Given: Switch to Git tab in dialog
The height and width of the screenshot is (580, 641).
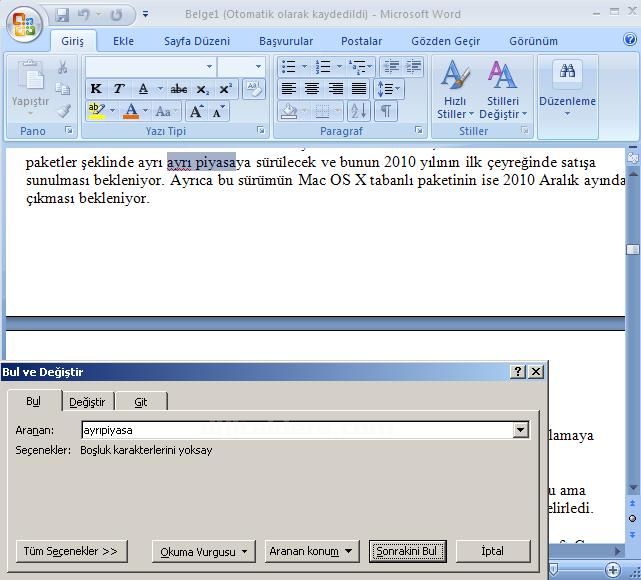Looking at the screenshot, I should (141, 402).
